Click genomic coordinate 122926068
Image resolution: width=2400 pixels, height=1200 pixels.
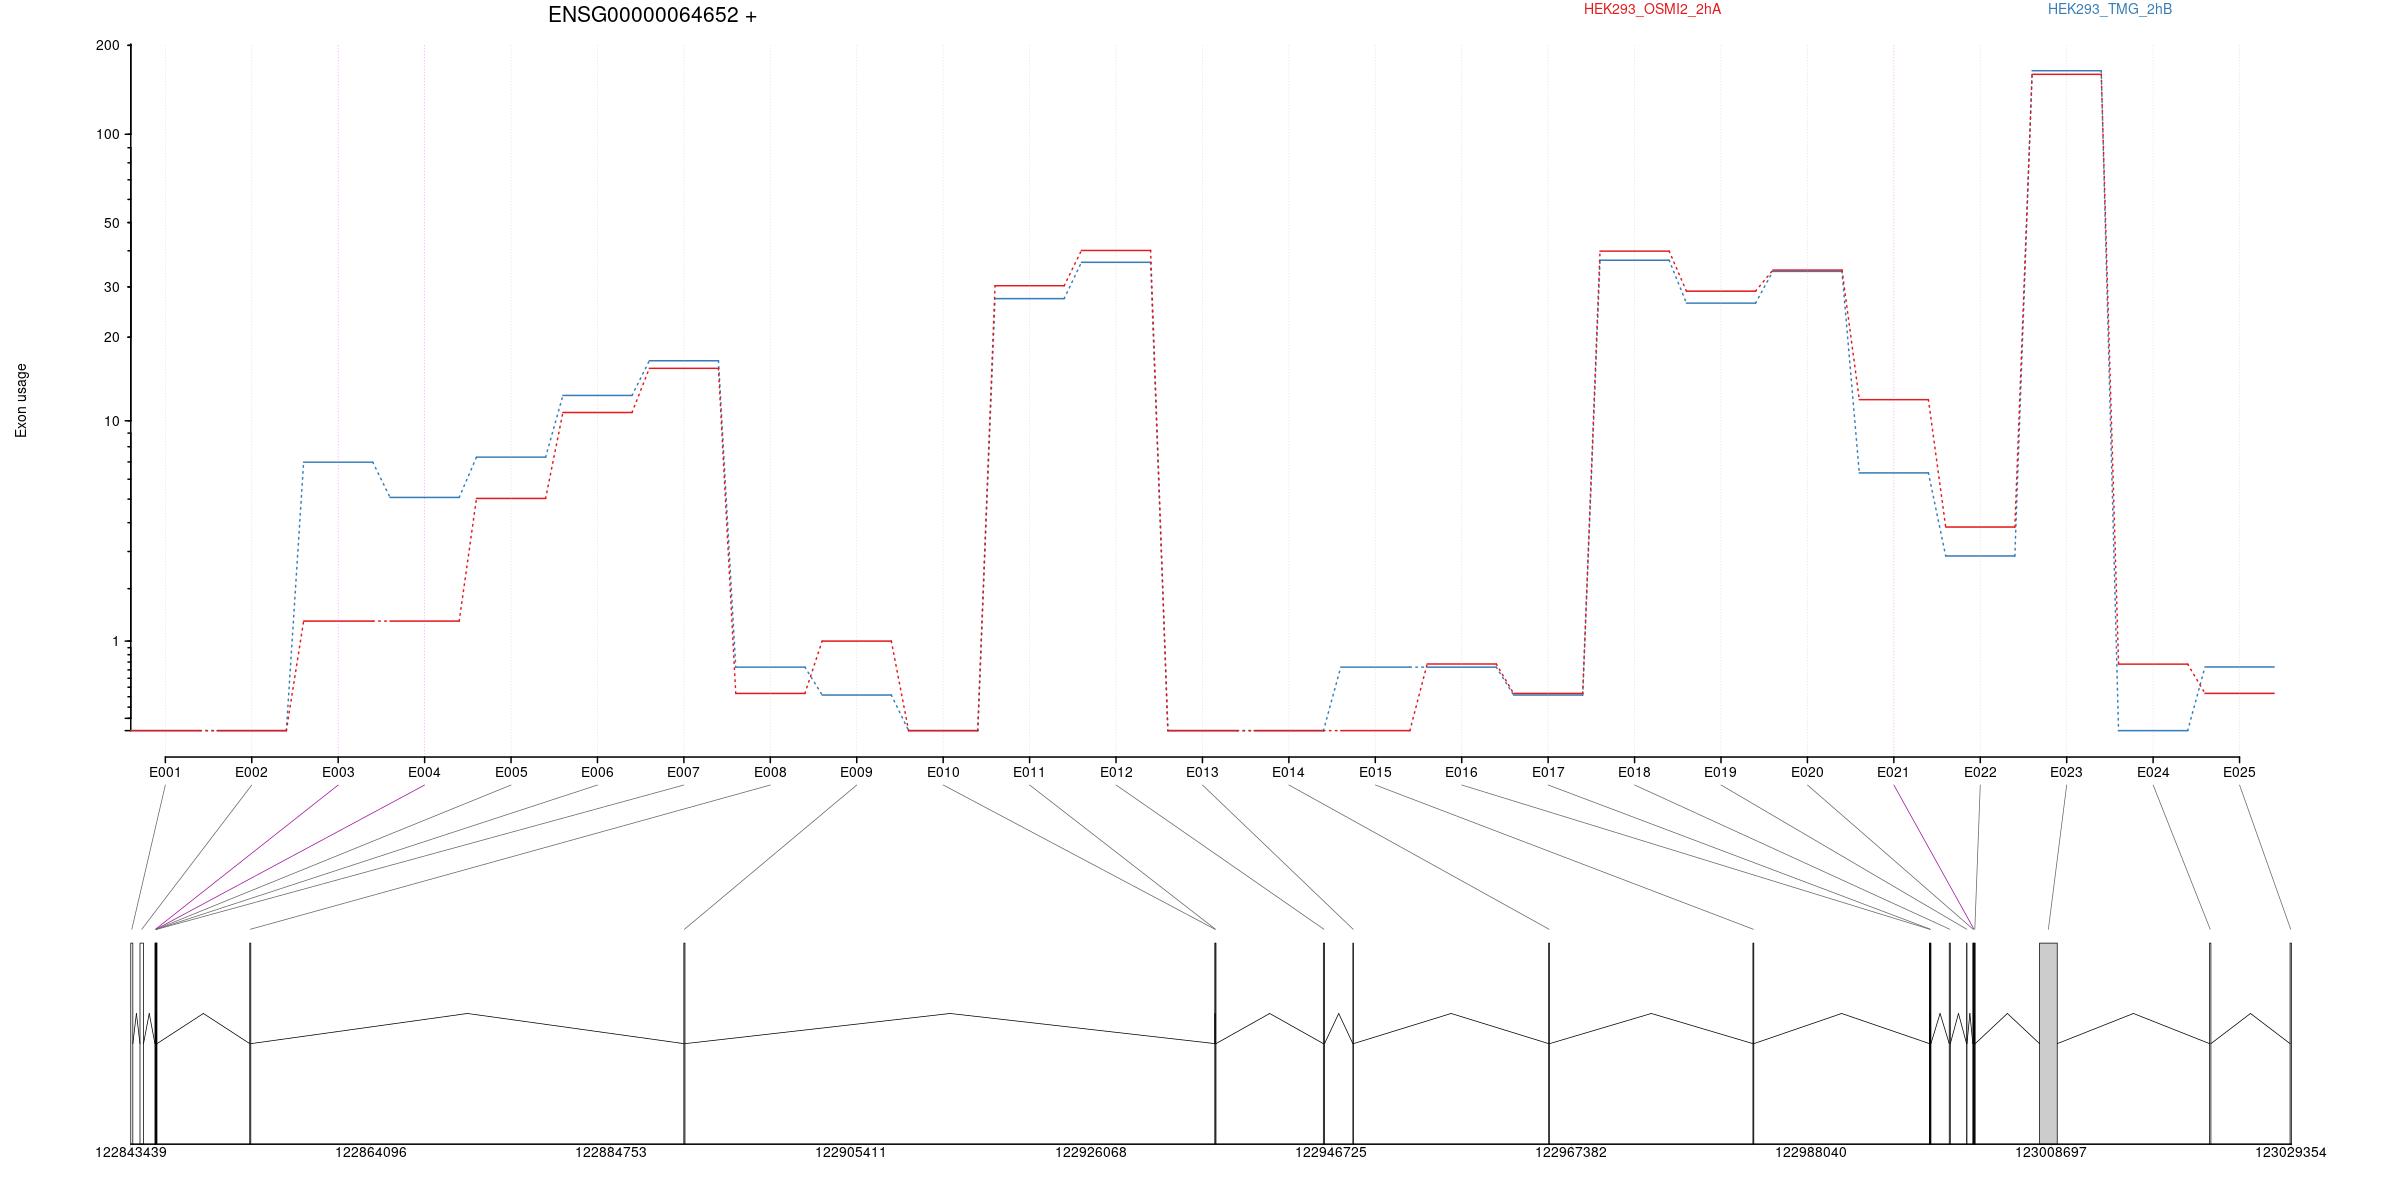pos(1091,1152)
